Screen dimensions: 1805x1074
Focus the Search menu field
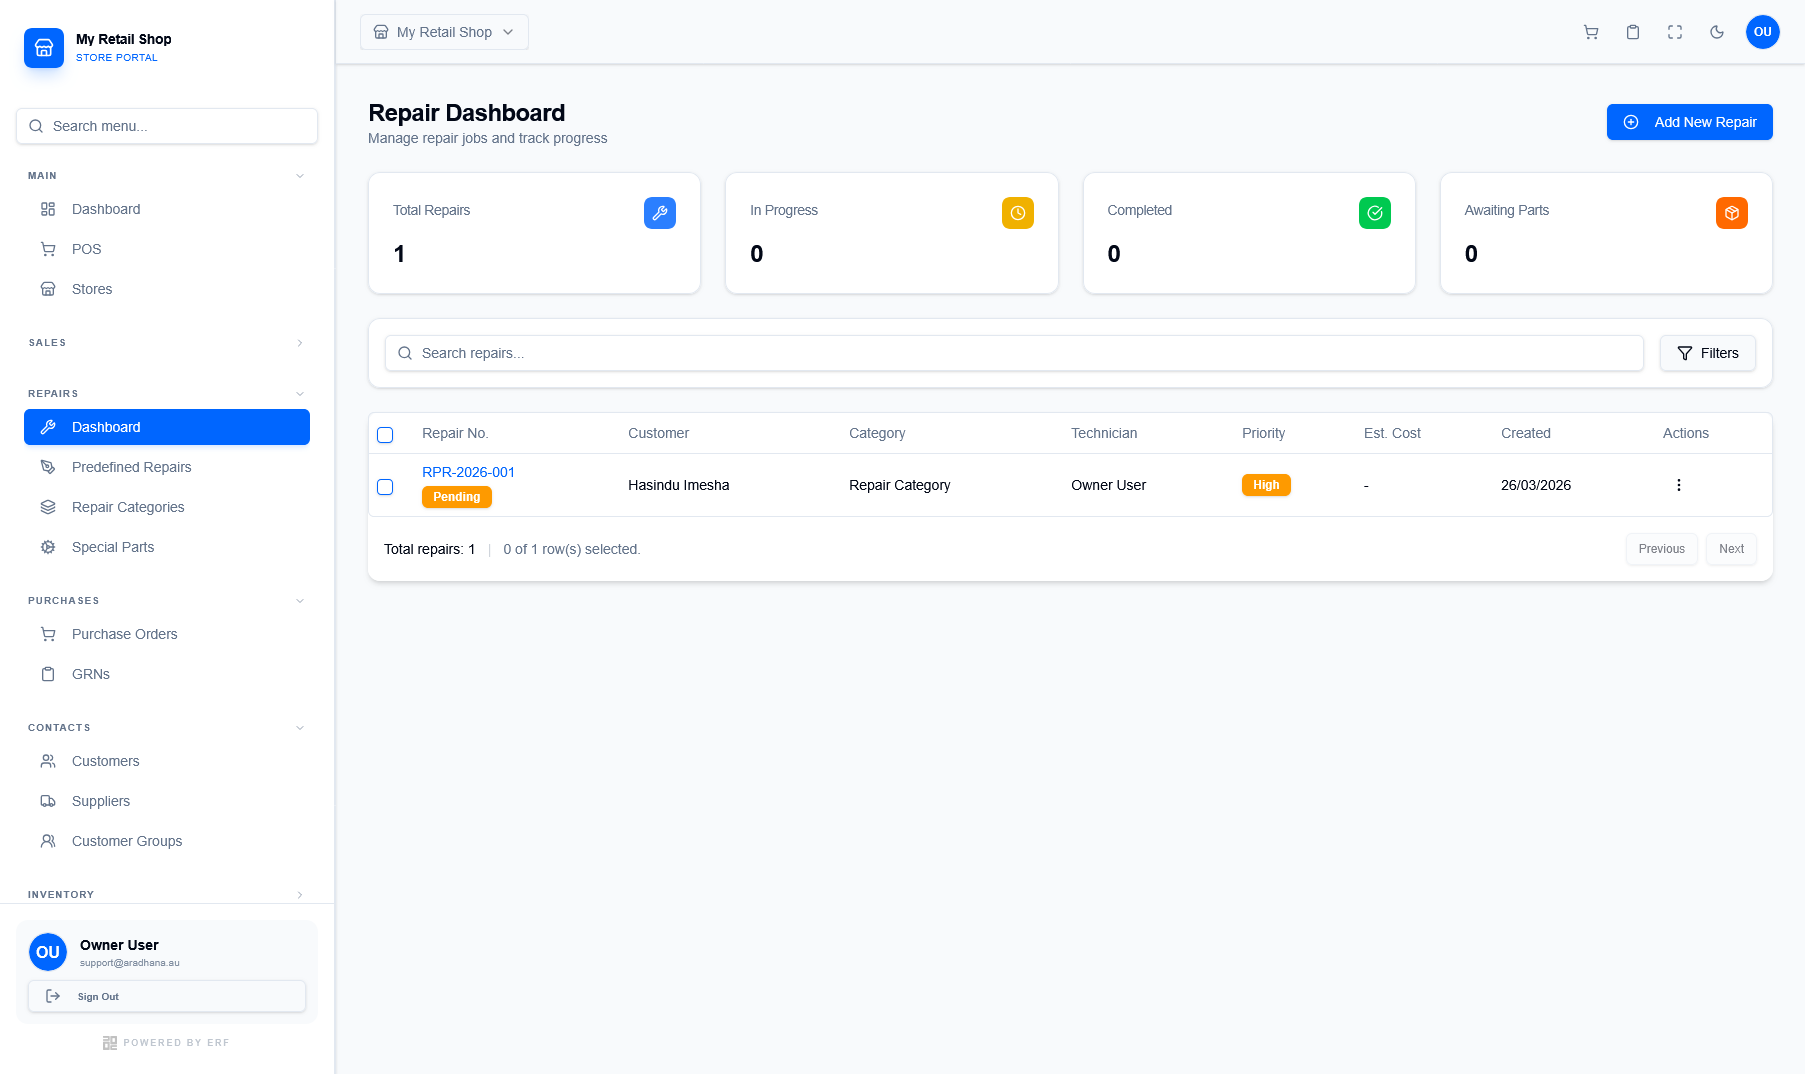(x=167, y=126)
